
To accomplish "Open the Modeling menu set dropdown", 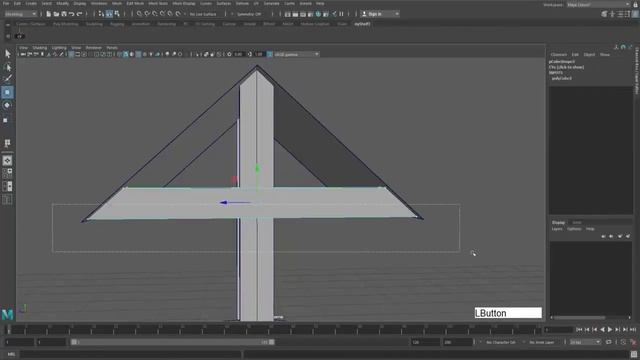I will coord(20,14).
